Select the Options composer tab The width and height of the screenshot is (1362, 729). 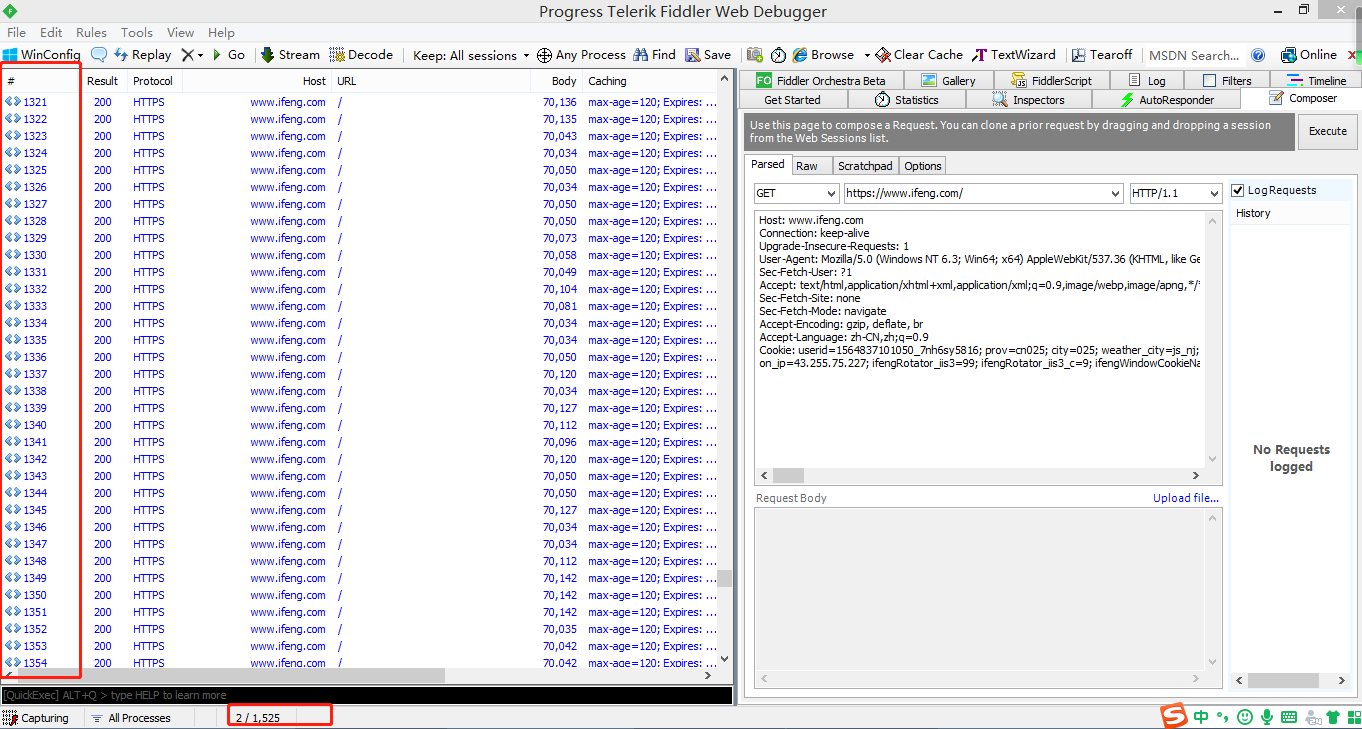[923, 166]
